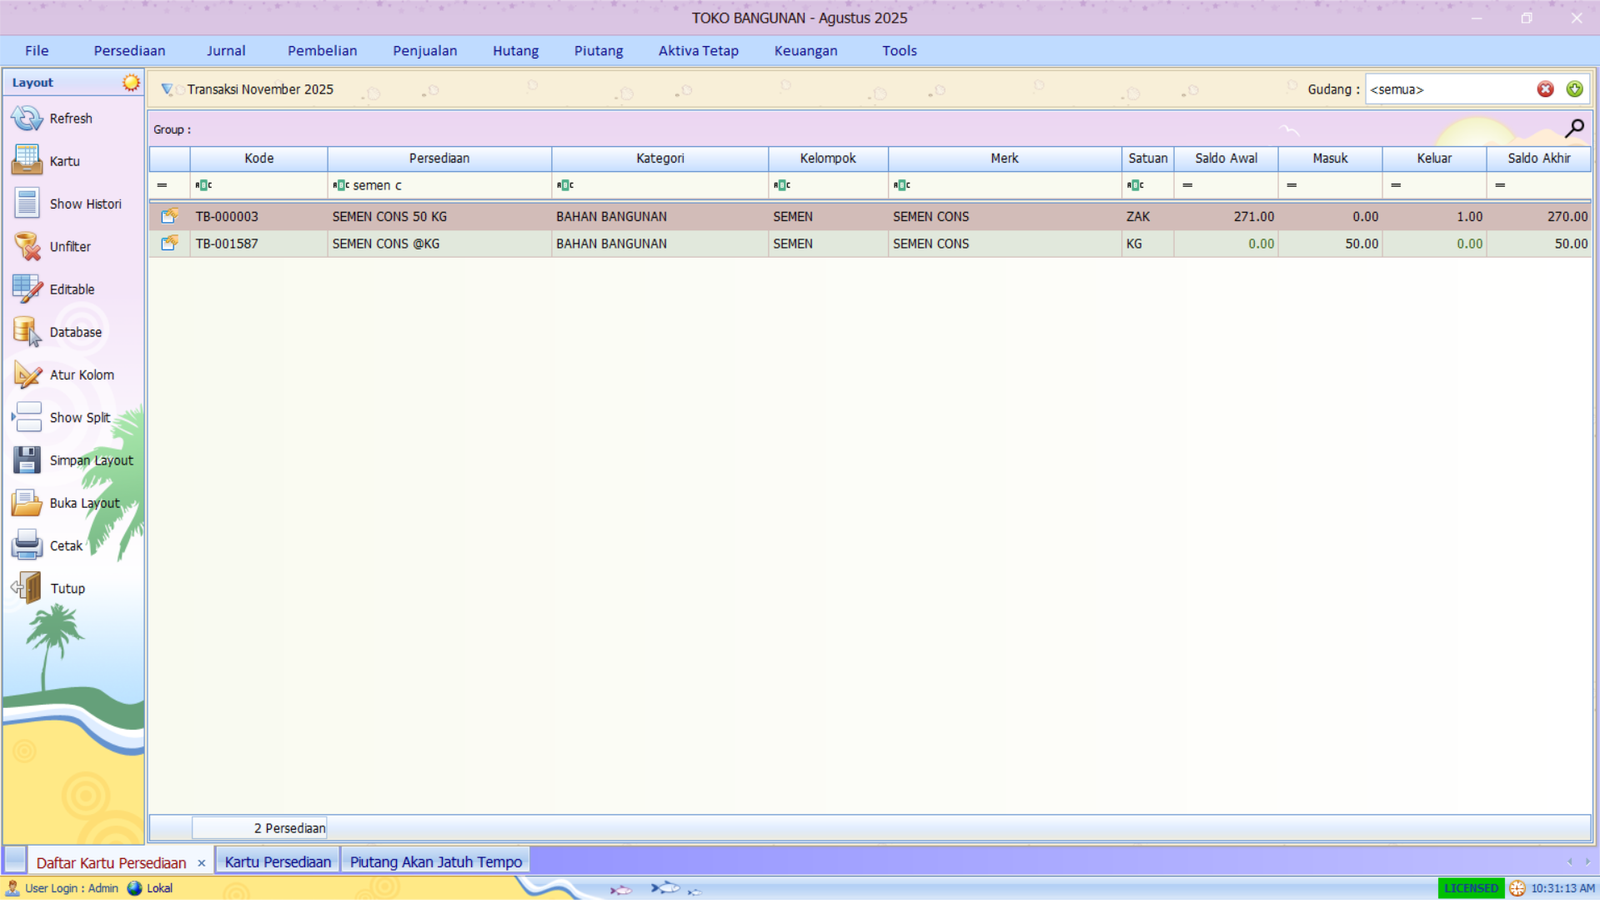Open the Saldo Awal filter operator dropdown
1600x900 pixels.
point(1188,184)
